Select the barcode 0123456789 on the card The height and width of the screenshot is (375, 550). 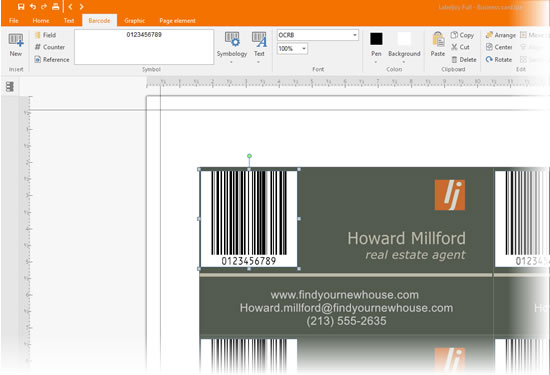pyautogui.click(x=249, y=219)
